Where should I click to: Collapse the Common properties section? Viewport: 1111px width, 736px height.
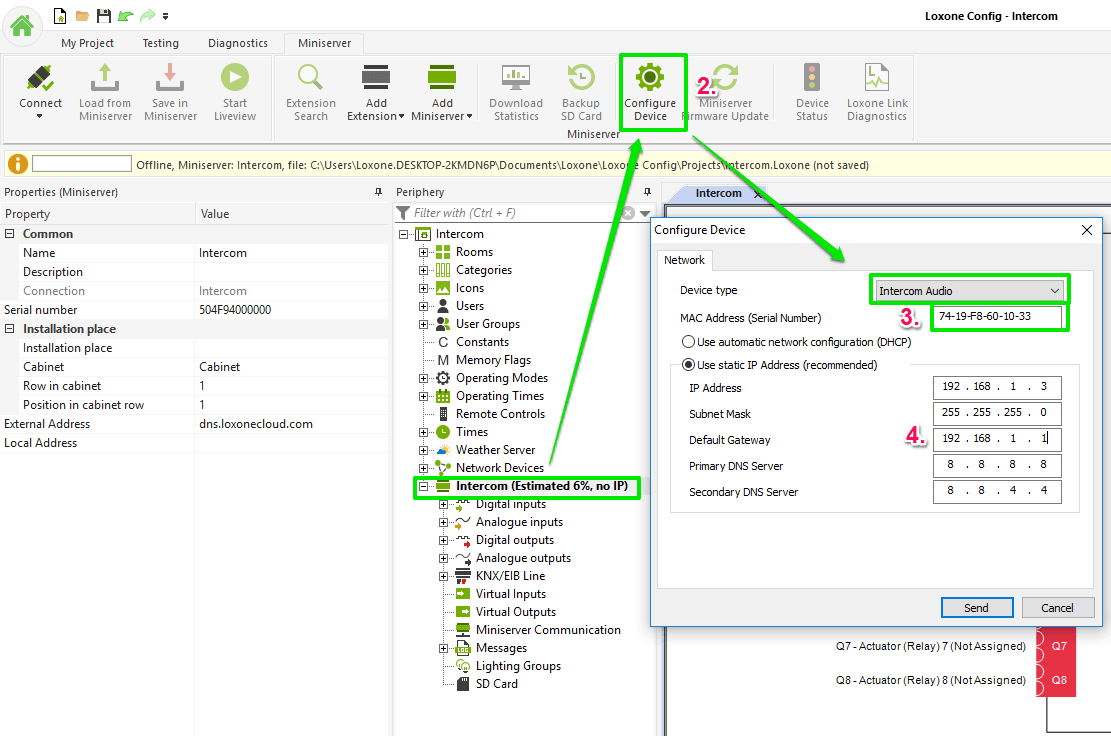pos(10,234)
